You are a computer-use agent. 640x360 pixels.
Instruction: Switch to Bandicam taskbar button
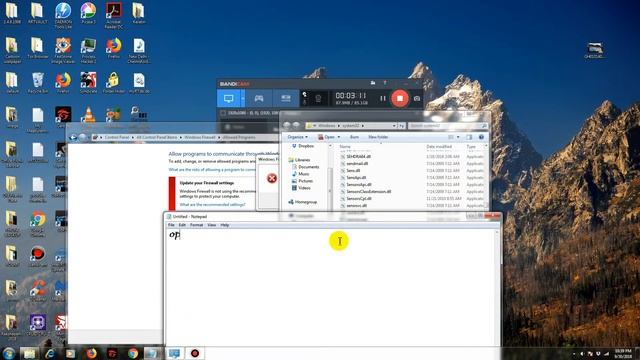[195, 353]
